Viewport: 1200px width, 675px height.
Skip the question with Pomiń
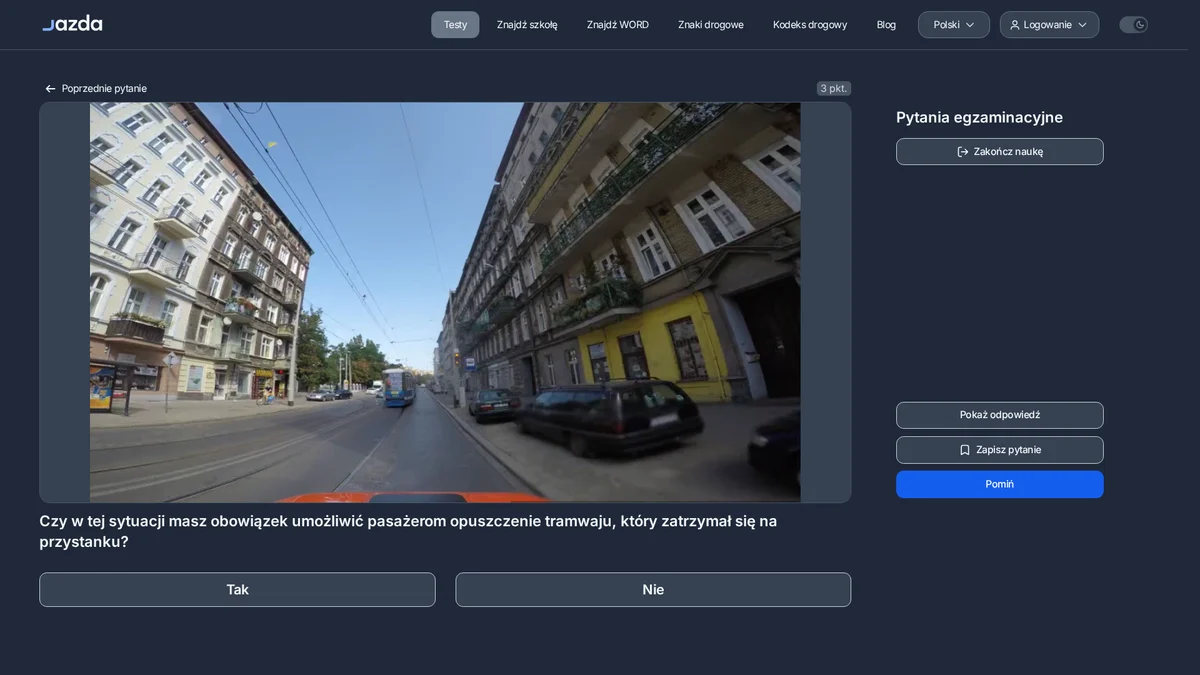[x=1000, y=484]
